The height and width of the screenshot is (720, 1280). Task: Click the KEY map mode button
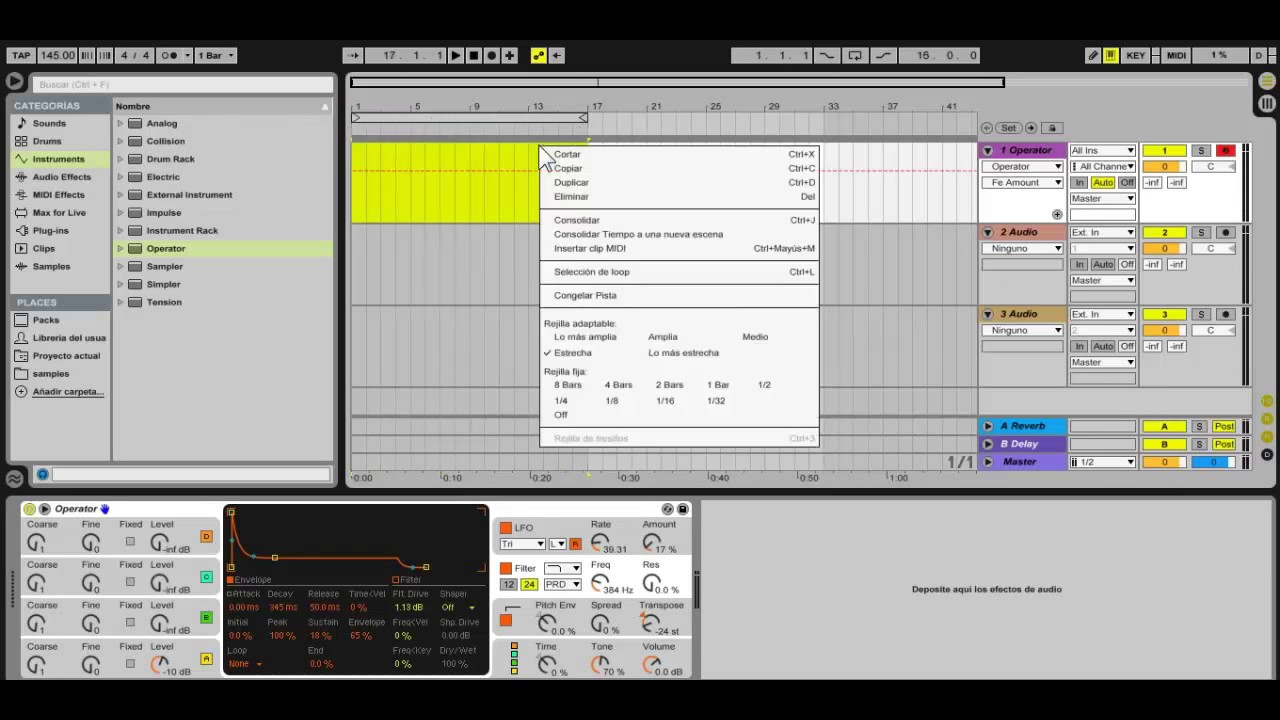[1136, 56]
